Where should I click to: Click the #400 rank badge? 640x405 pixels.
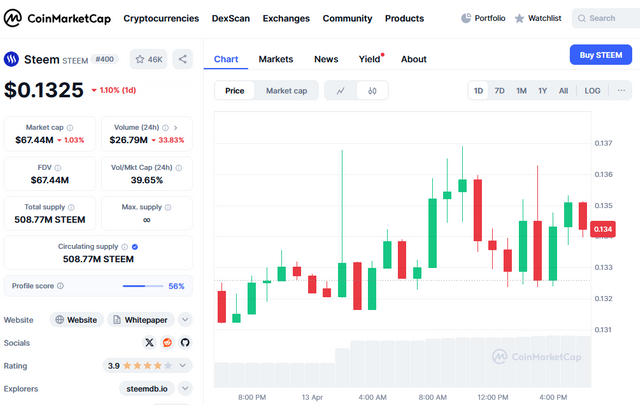104,59
